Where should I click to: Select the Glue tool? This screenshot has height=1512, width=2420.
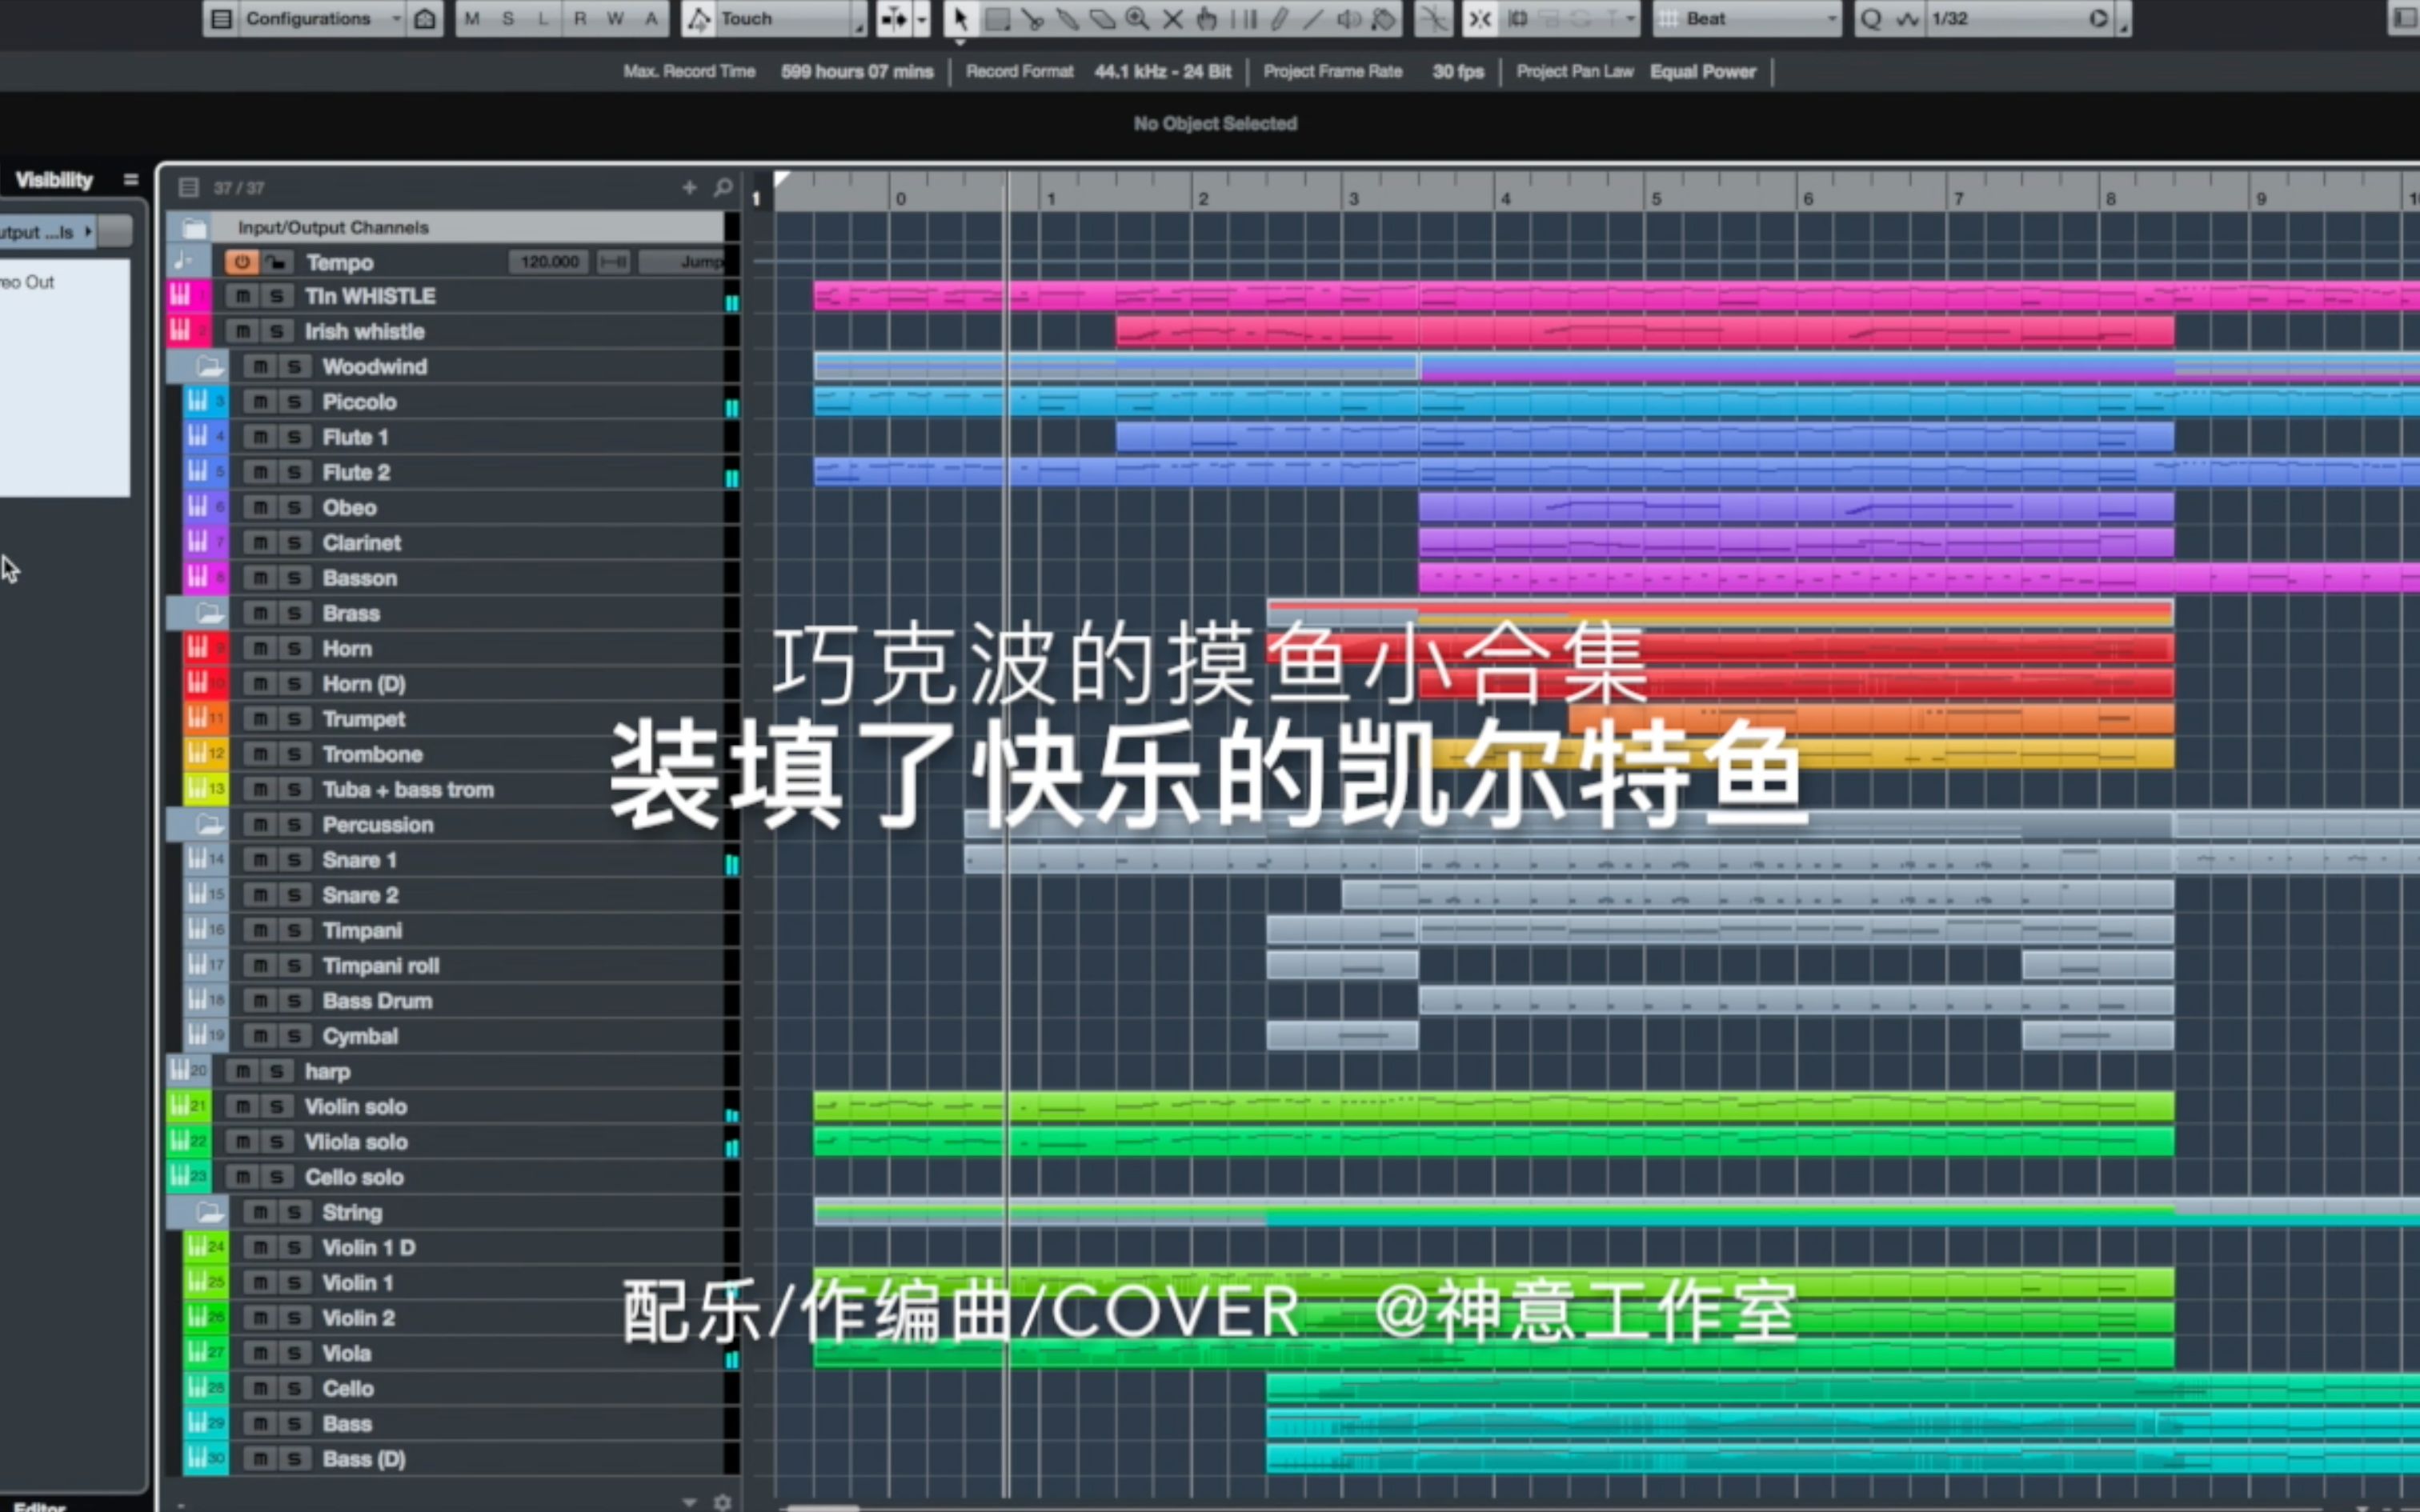pyautogui.click(x=1068, y=18)
